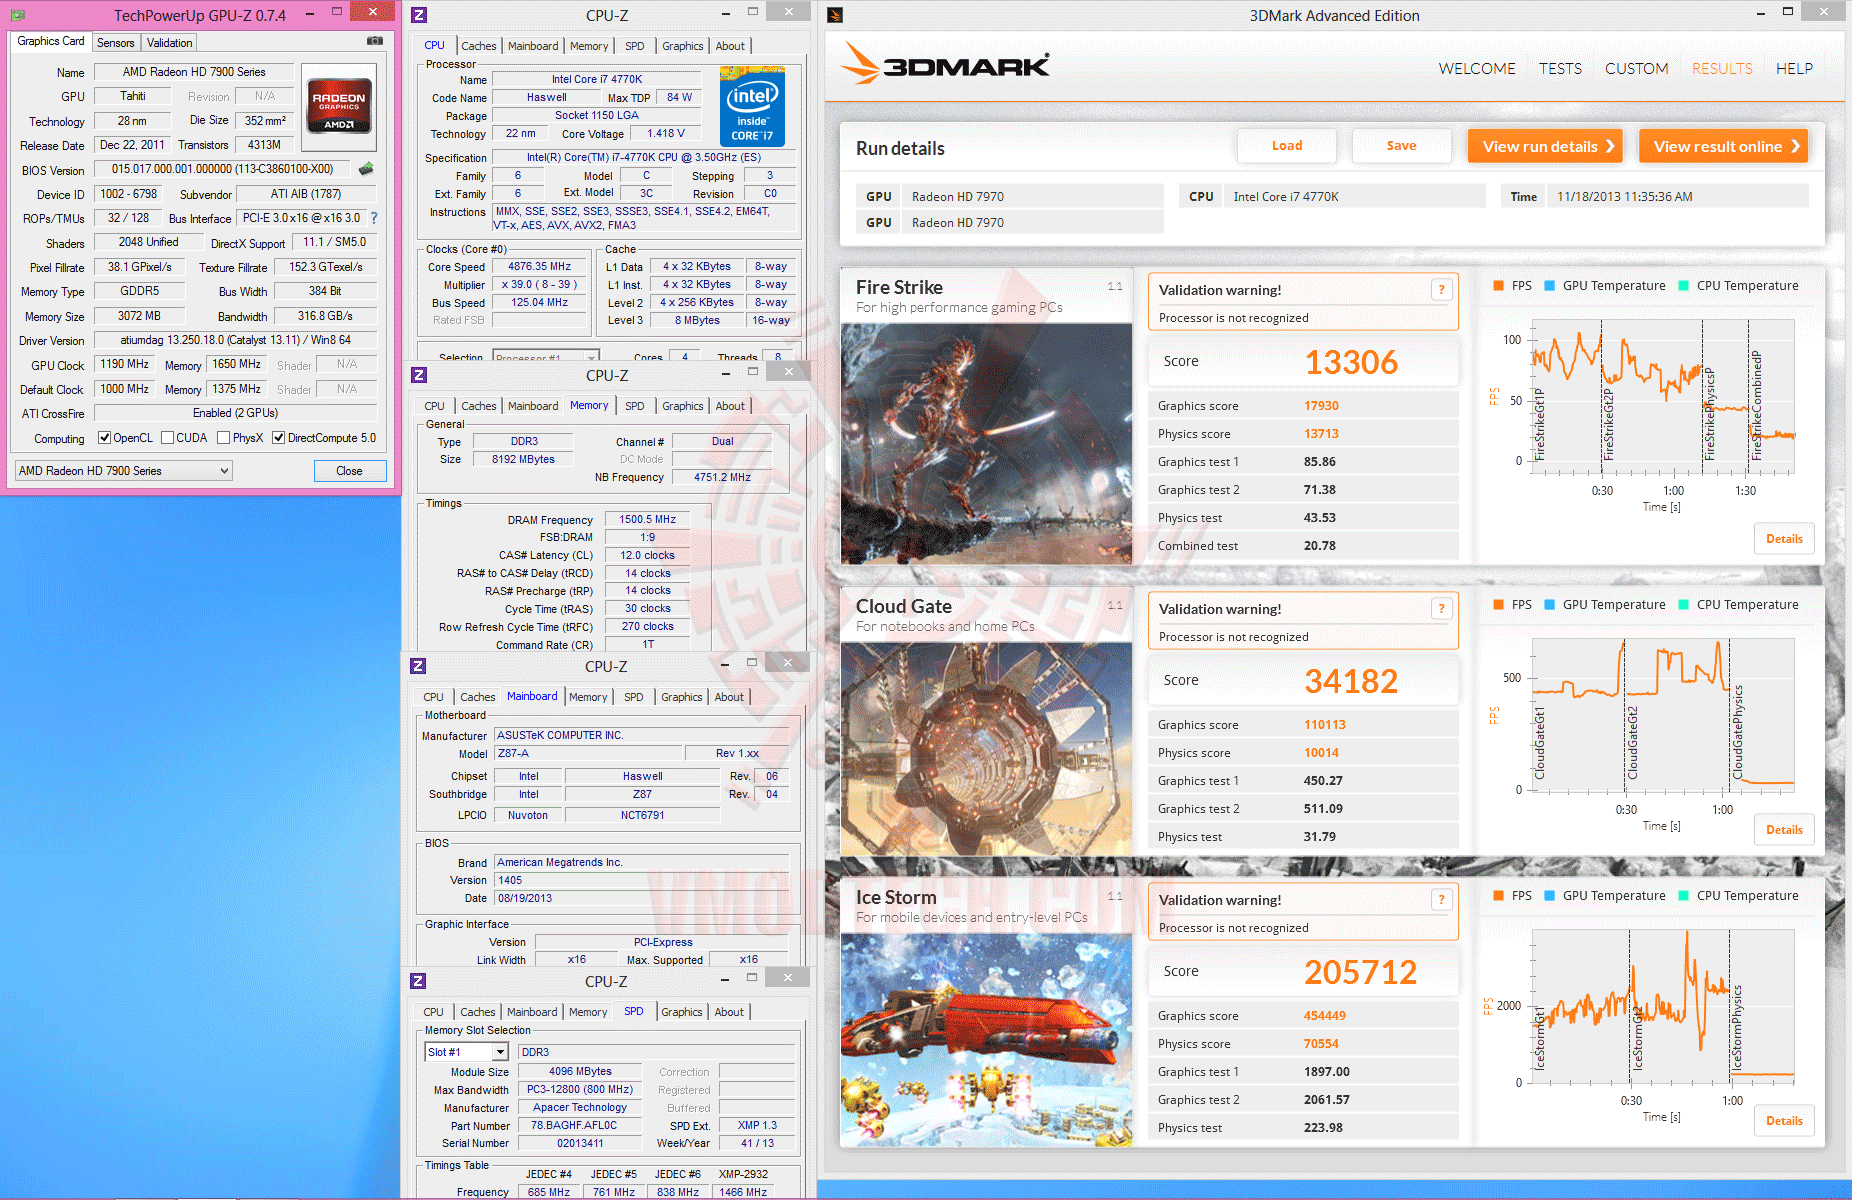This screenshot has height=1200, width=1852.
Task: Click the Z icon of the CPU-Z window showing the CPU tab
Action: [419, 15]
